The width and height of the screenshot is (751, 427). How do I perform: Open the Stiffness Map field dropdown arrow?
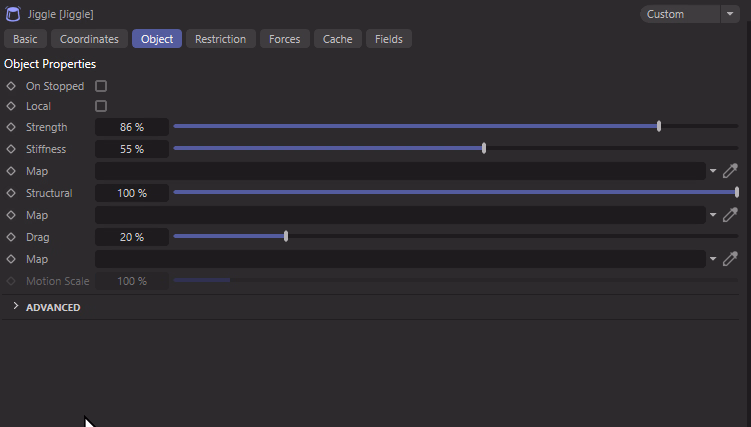point(713,171)
